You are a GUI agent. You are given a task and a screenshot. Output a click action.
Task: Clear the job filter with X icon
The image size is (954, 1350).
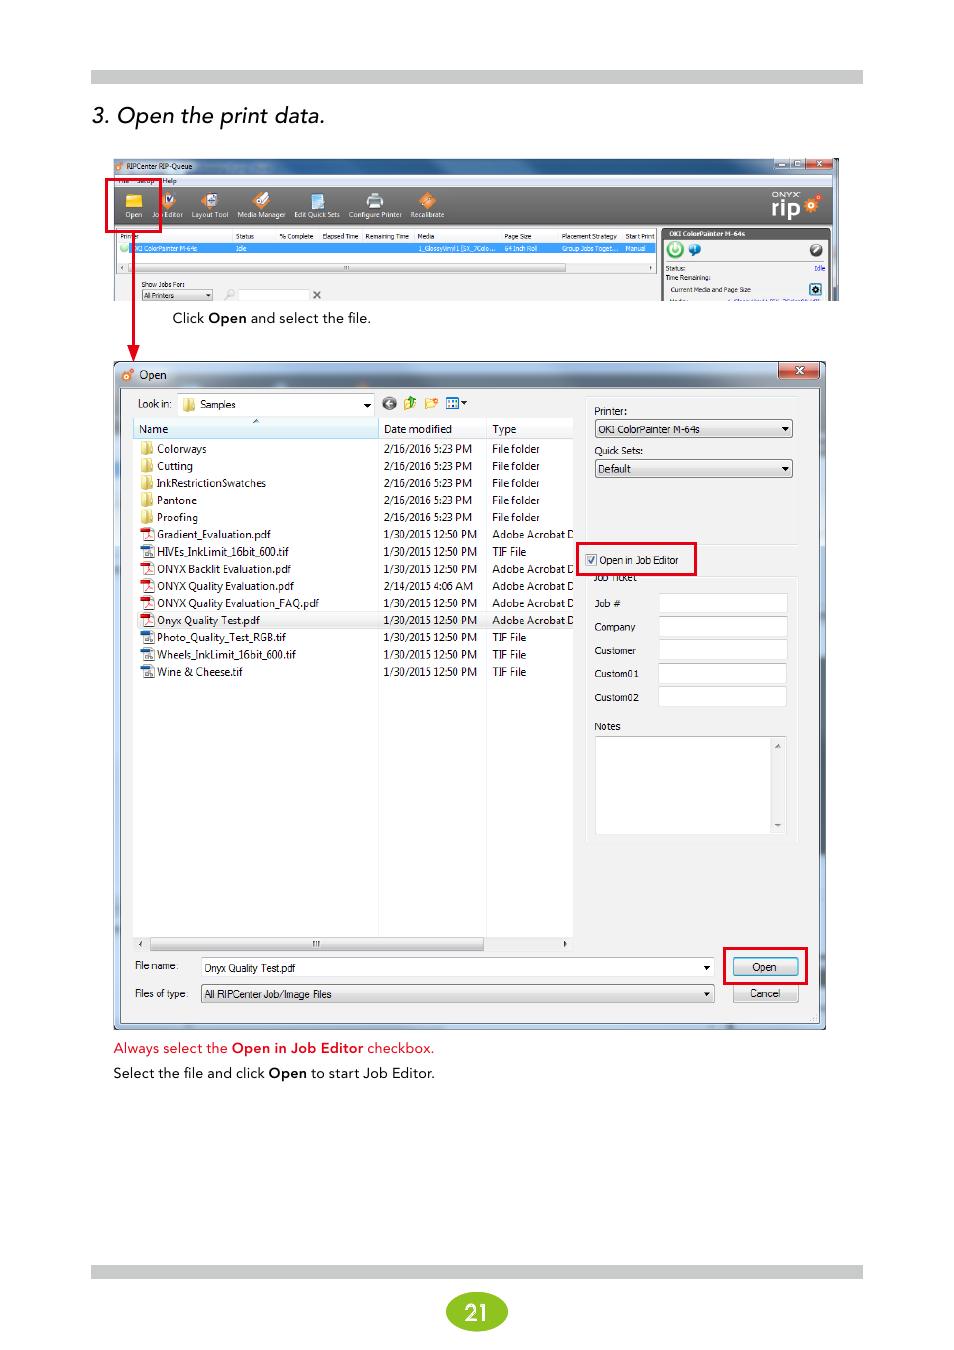point(317,295)
